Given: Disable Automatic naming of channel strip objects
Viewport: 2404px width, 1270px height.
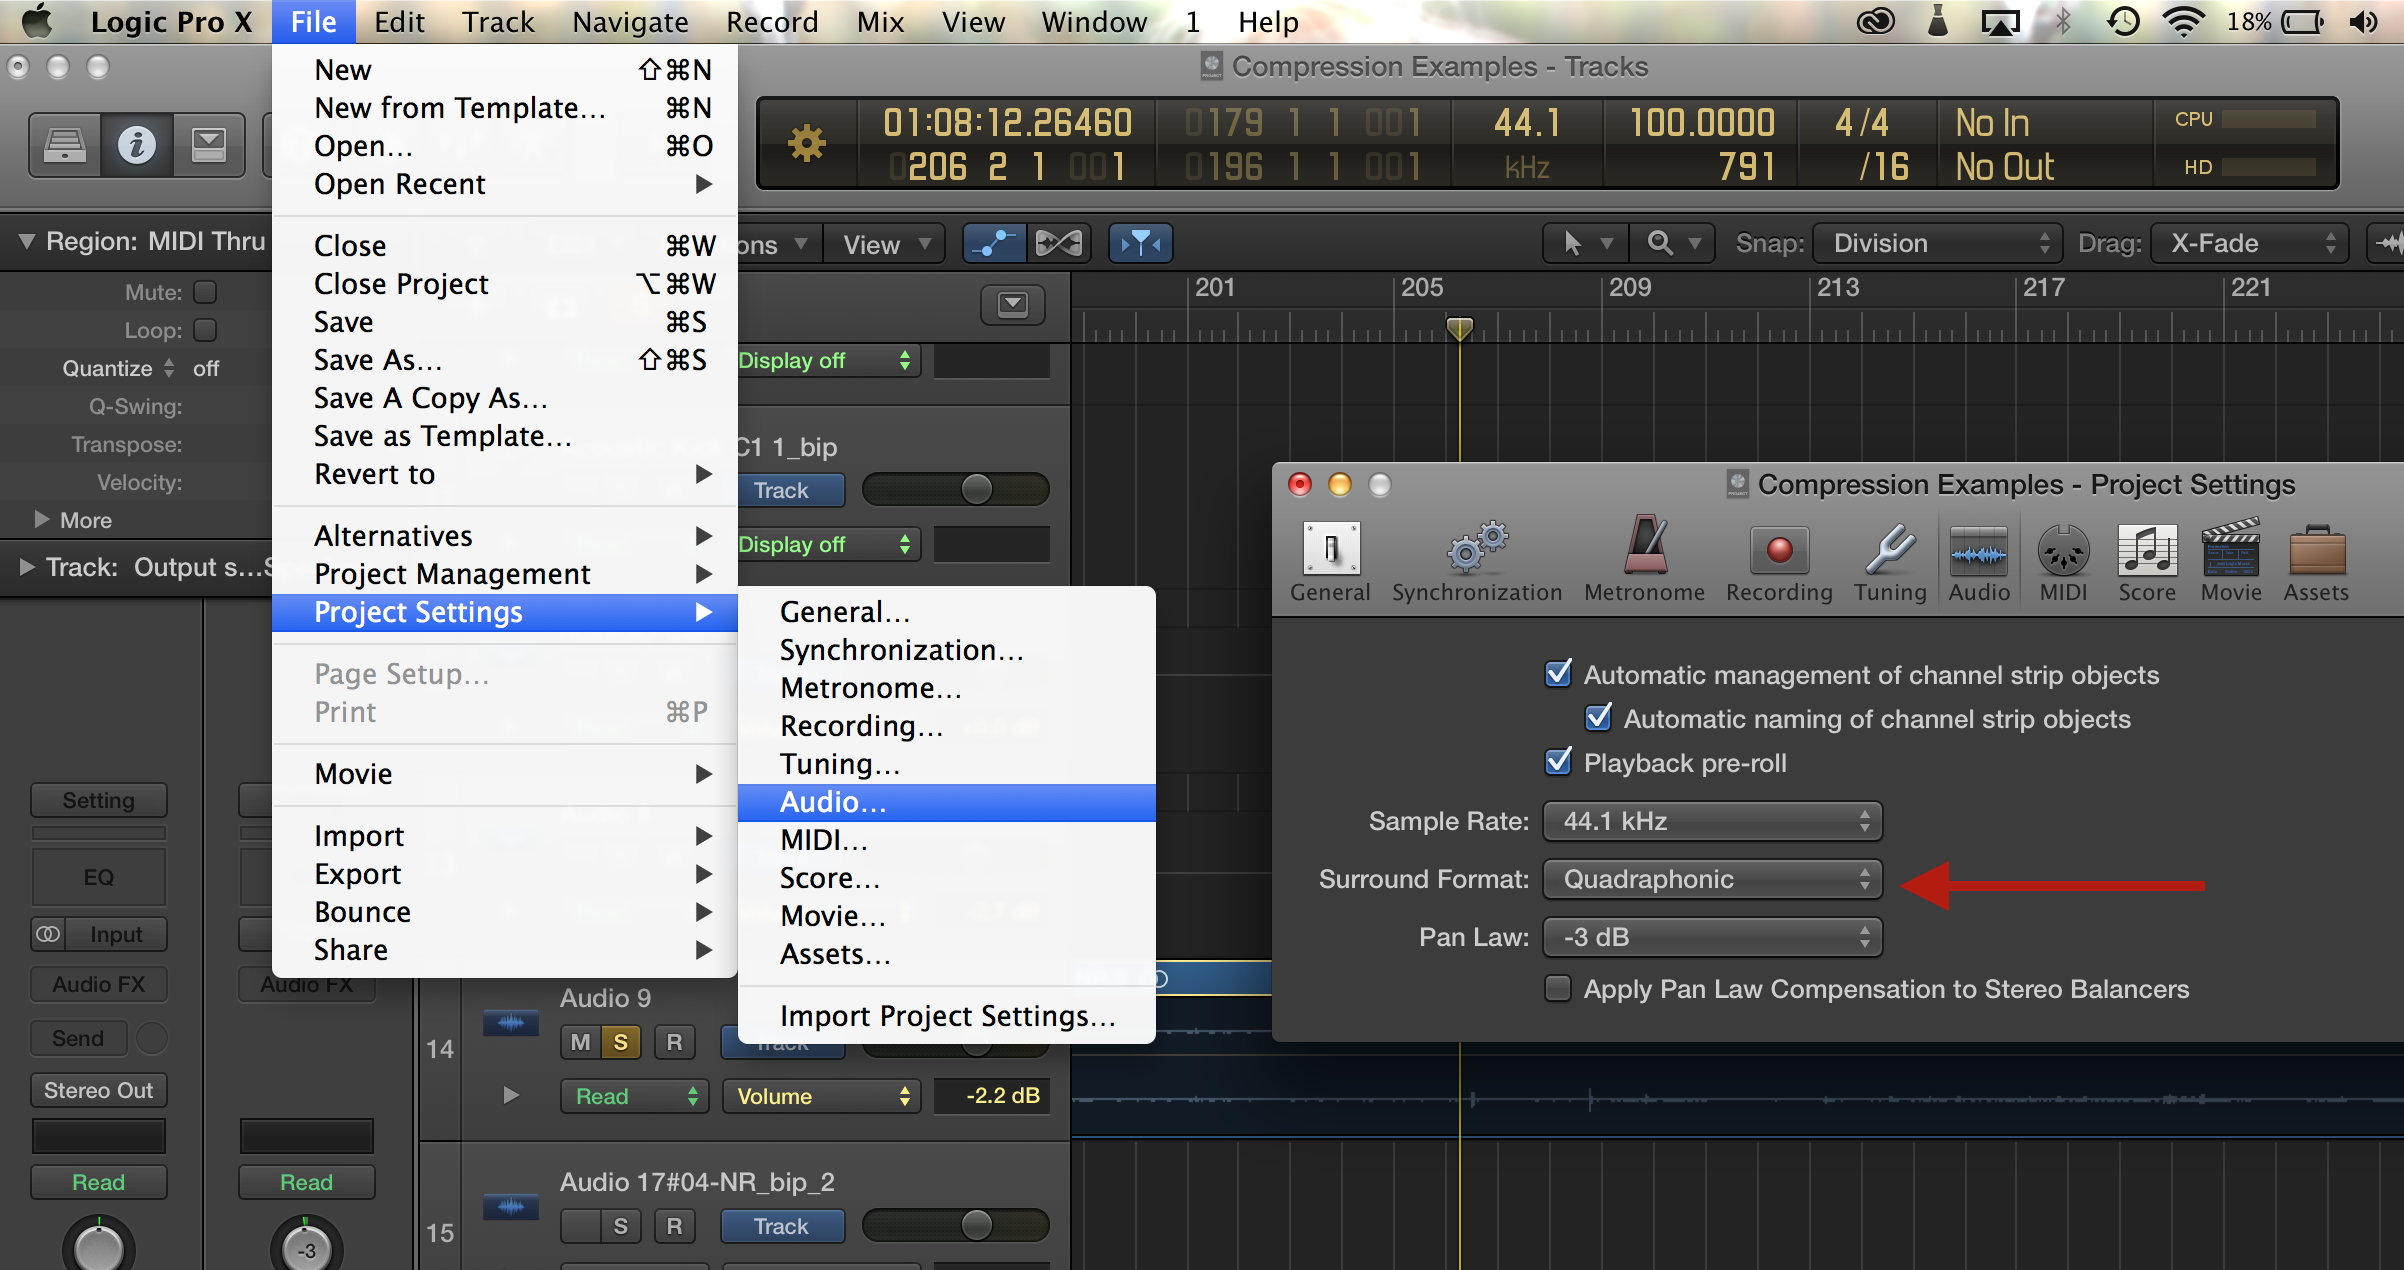Looking at the screenshot, I should point(1598,719).
